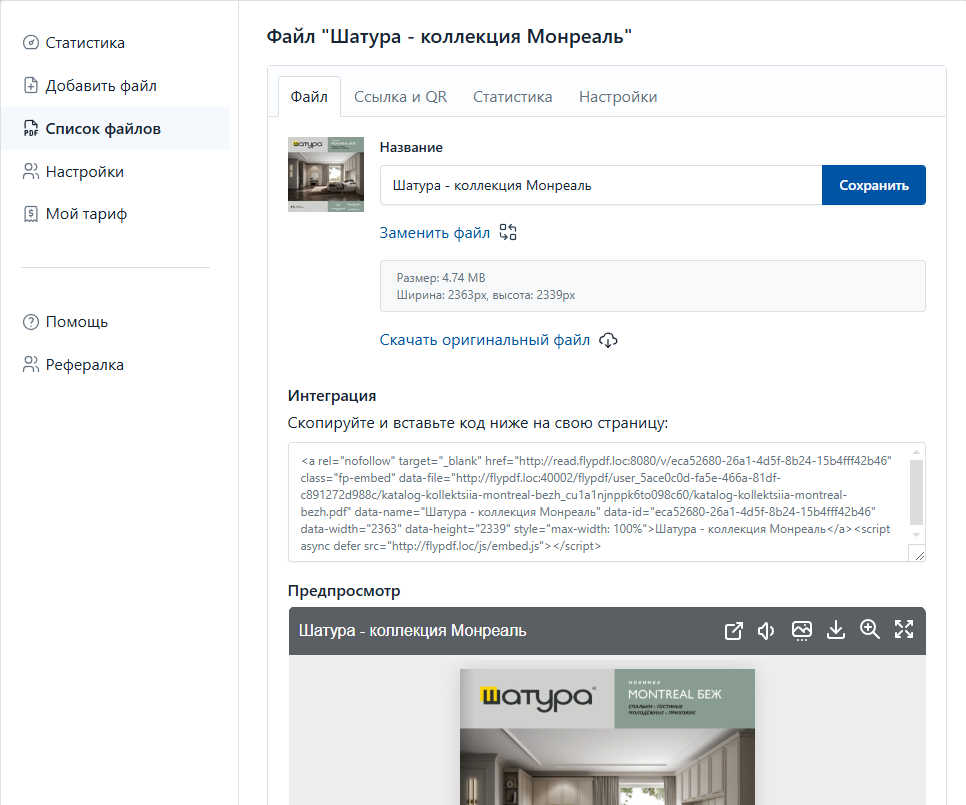Click the preview title Шатура - коллекция Монреаль
This screenshot has width=966, height=805.
click(412, 631)
